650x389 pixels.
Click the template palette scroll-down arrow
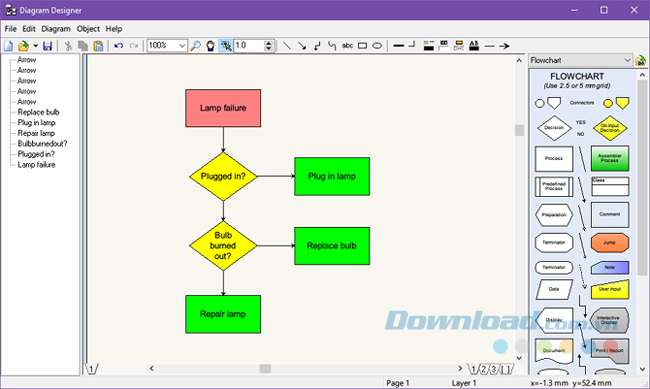tap(643, 369)
